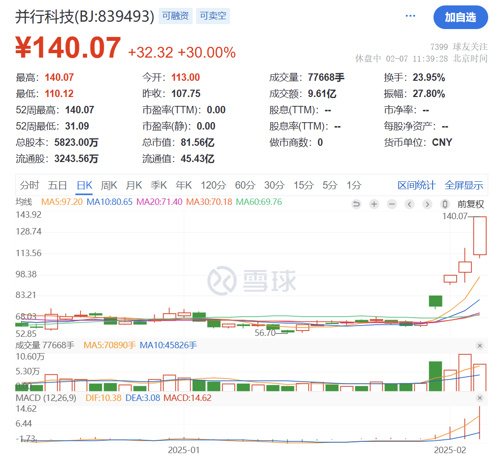The height and width of the screenshot is (461, 500).
Task: Switch to the 60分 interval
Action: (245, 185)
